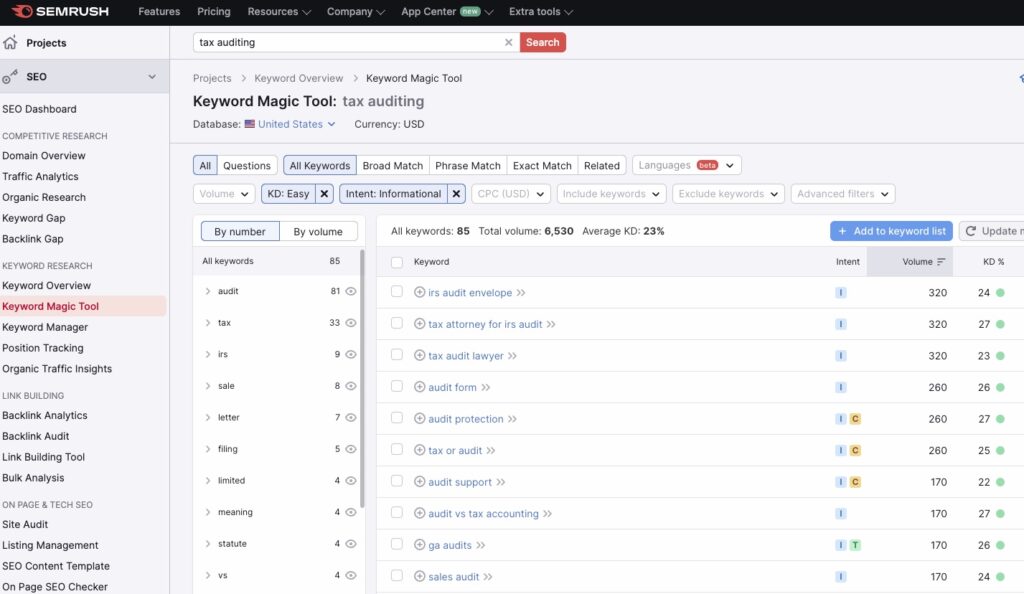Click the red Search button

543,42
